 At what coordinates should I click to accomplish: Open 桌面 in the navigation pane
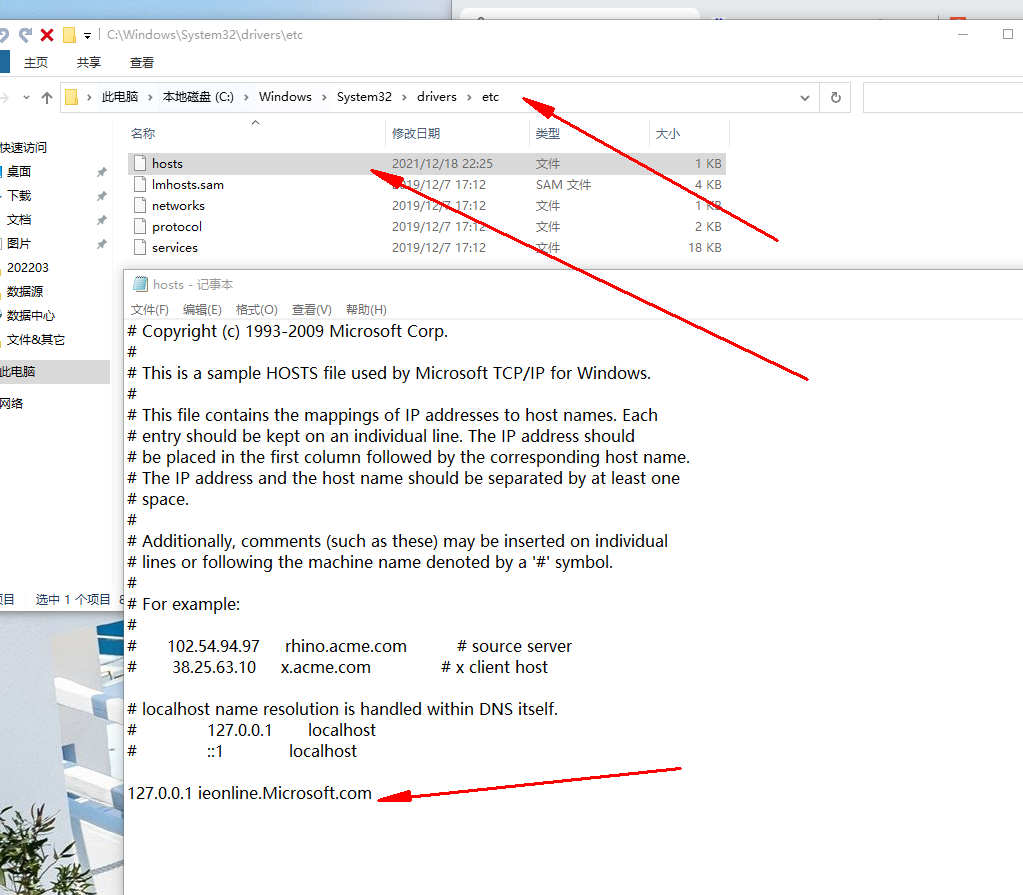[19, 172]
